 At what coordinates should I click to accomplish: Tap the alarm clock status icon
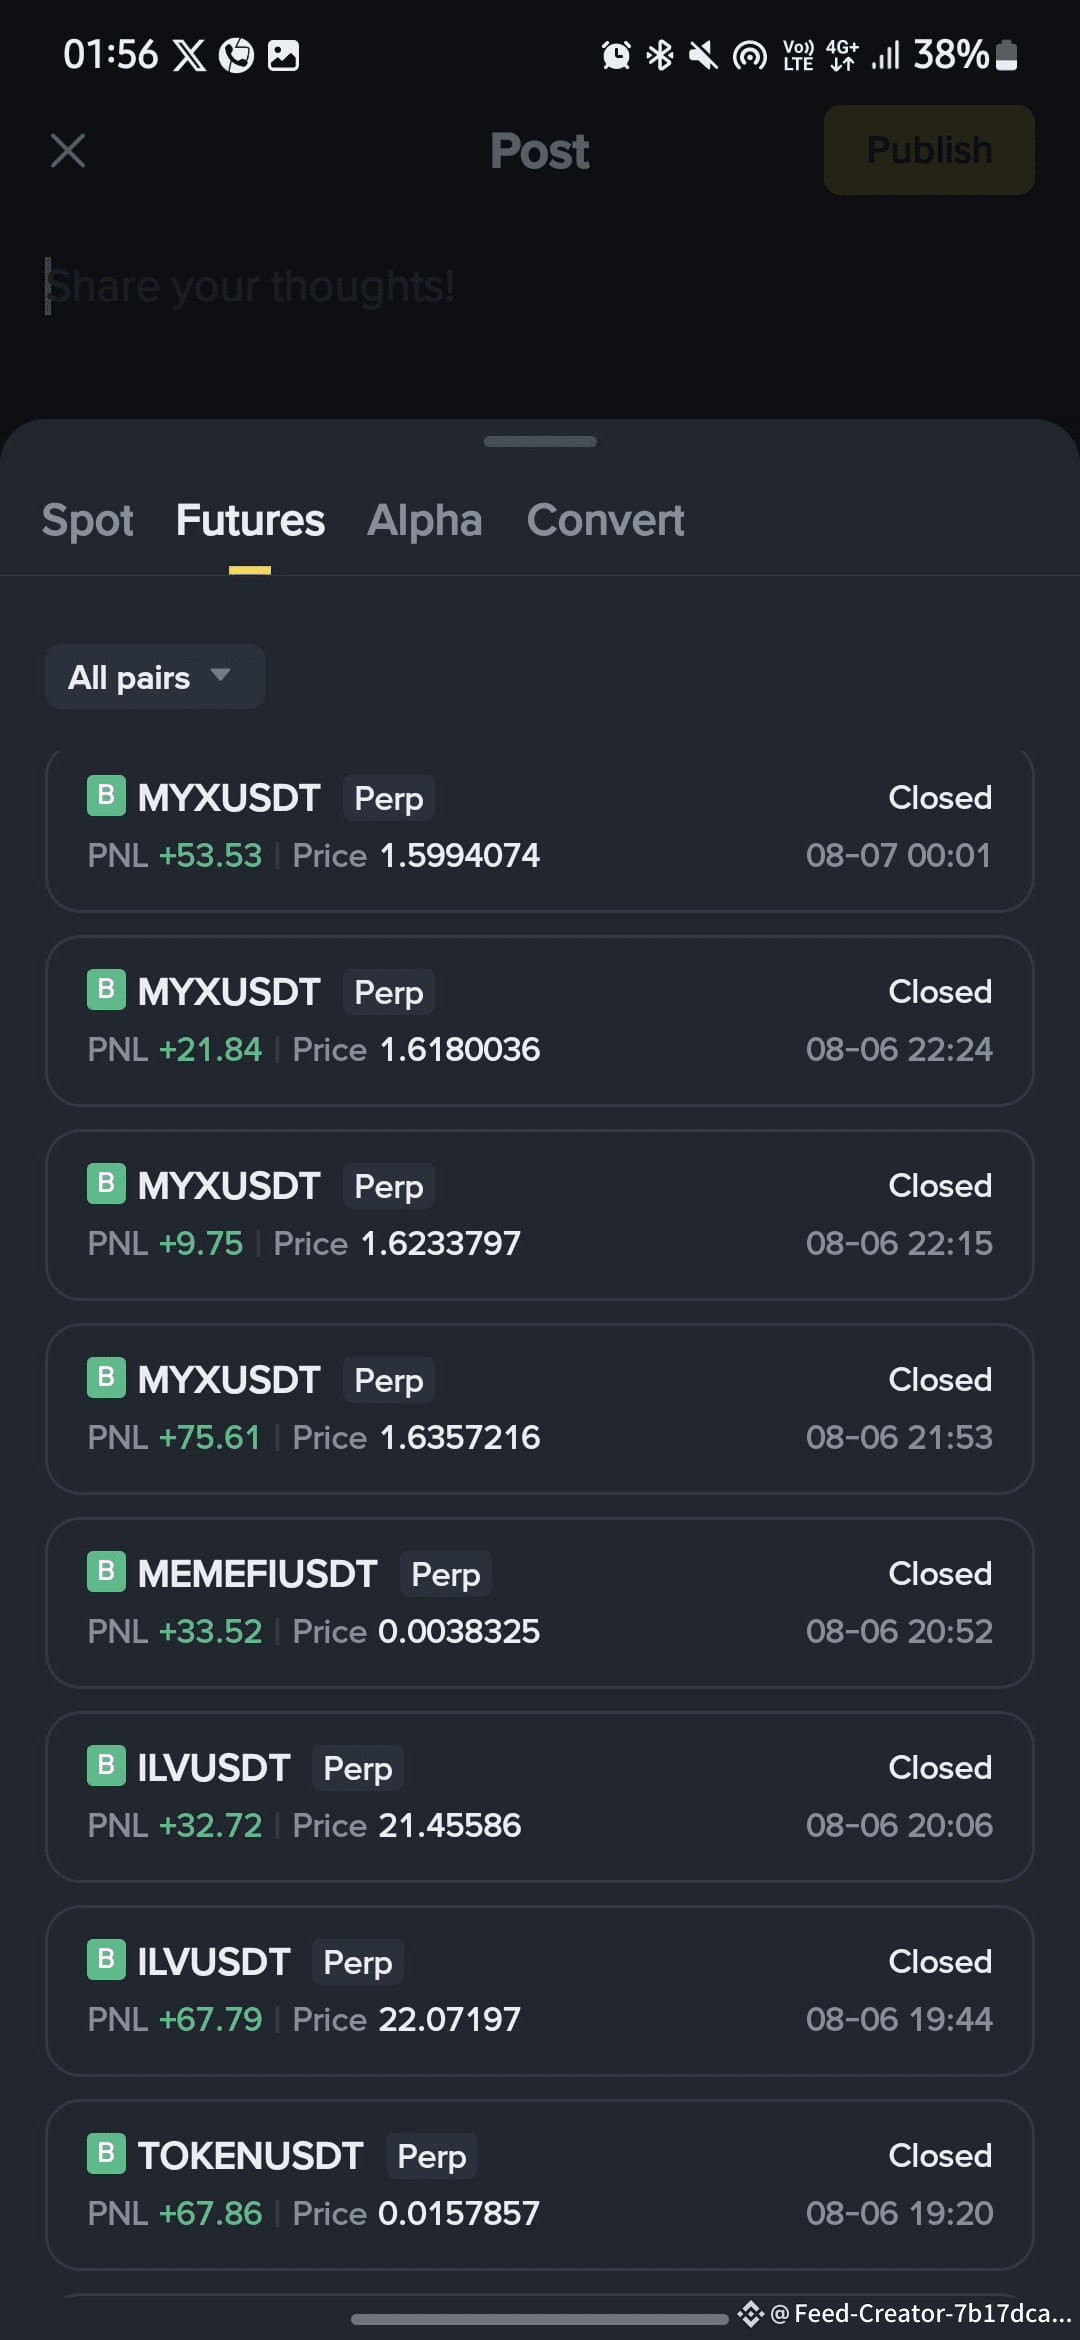(616, 55)
